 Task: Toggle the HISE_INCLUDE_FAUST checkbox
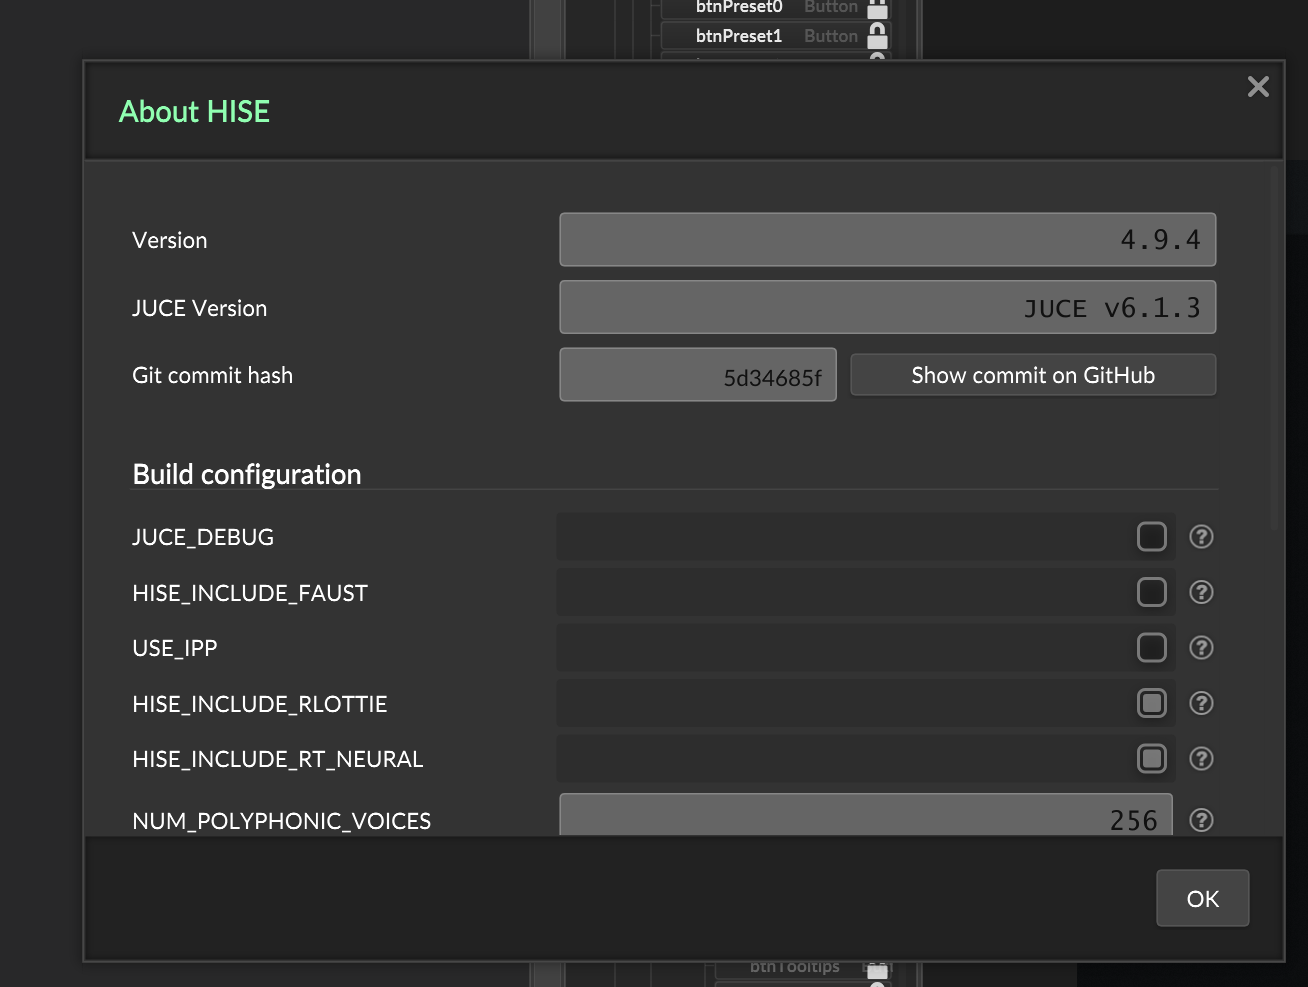pyautogui.click(x=1151, y=593)
